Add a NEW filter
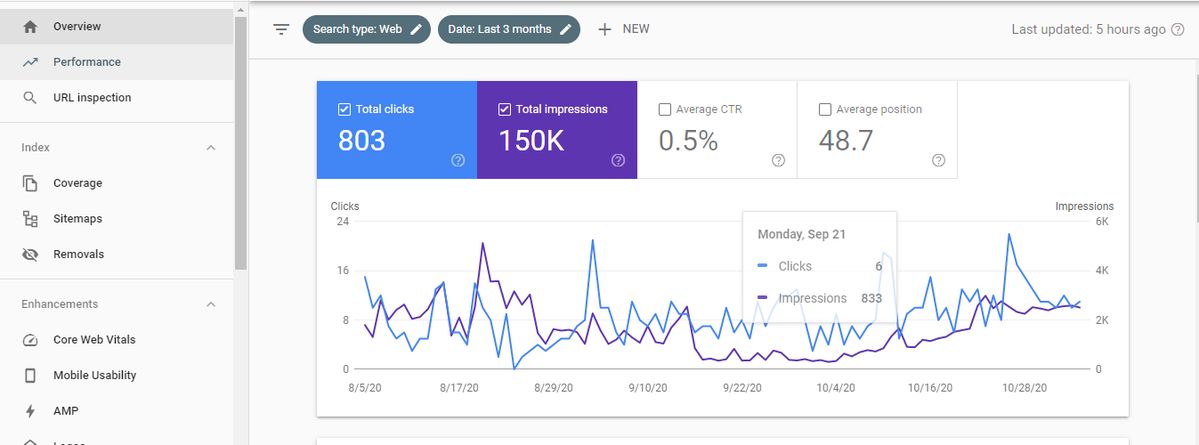This screenshot has height=445, width=1199. [623, 29]
